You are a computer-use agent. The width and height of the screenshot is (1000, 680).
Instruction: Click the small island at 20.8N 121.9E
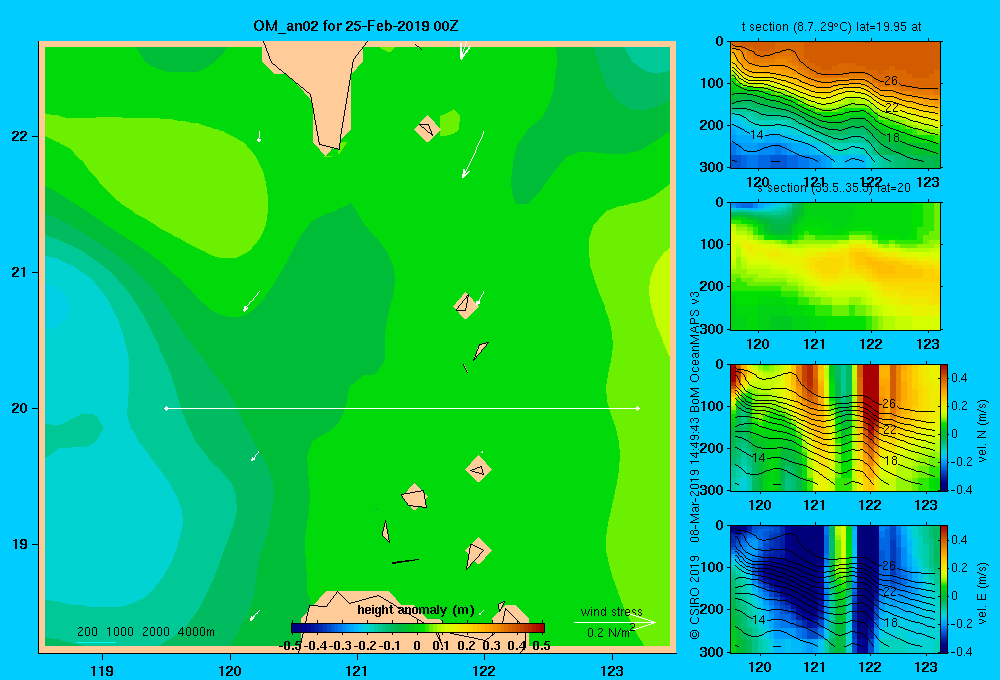pyautogui.click(x=466, y=306)
